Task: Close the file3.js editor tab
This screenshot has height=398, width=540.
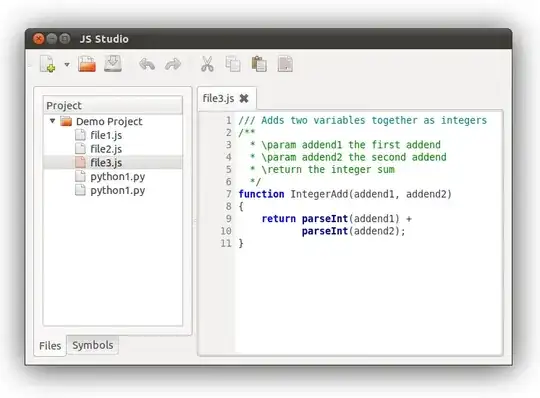Action: click(244, 98)
